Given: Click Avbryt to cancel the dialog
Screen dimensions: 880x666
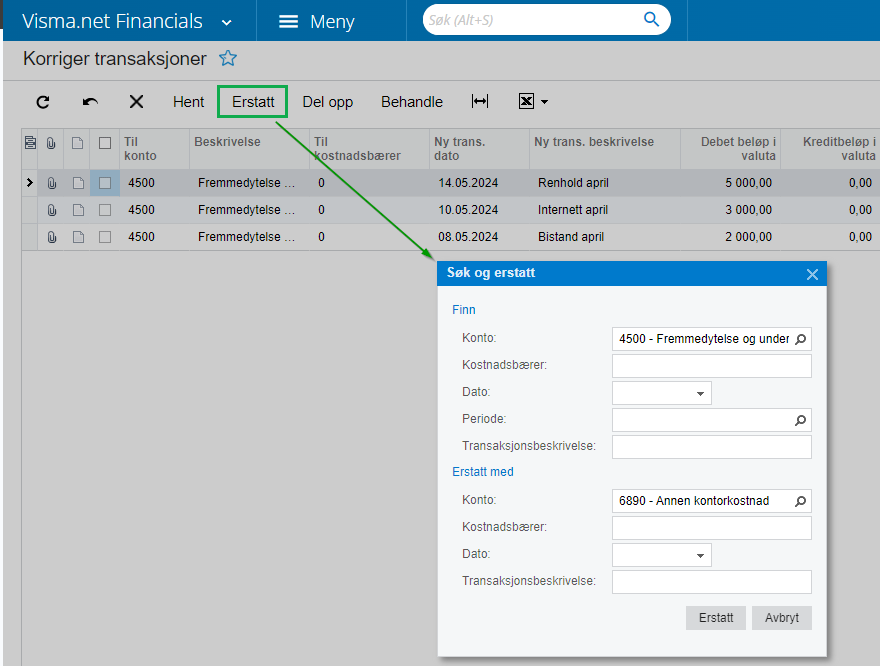Looking at the screenshot, I should (x=782, y=618).
